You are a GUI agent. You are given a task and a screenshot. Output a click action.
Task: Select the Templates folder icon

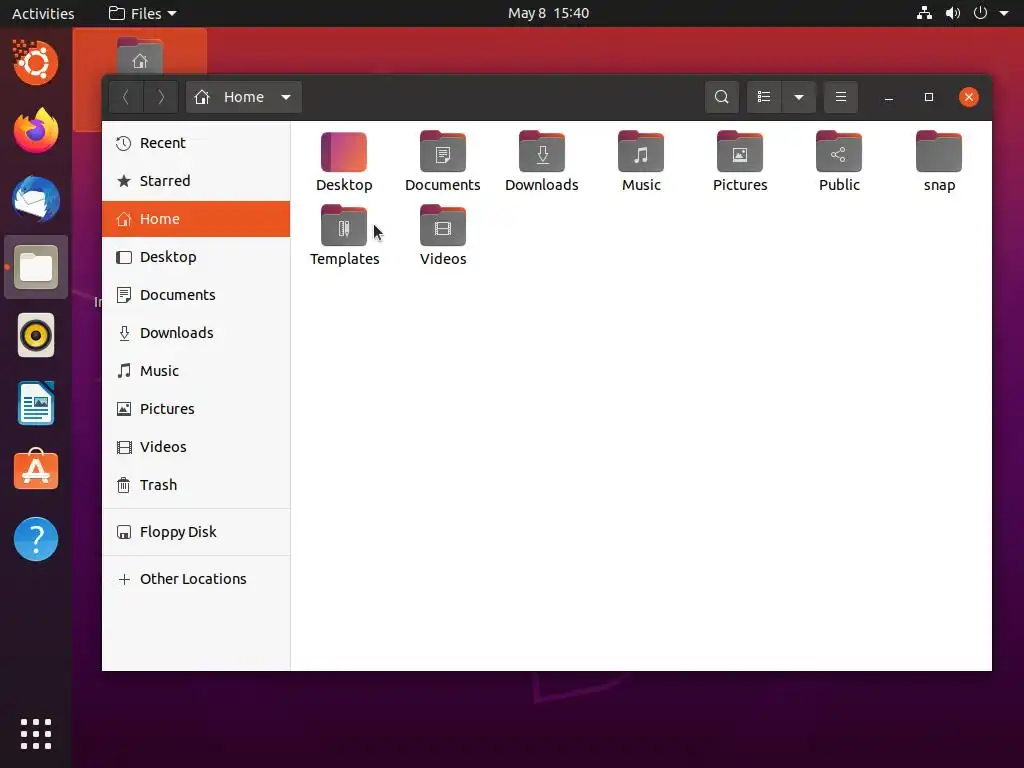(344, 226)
